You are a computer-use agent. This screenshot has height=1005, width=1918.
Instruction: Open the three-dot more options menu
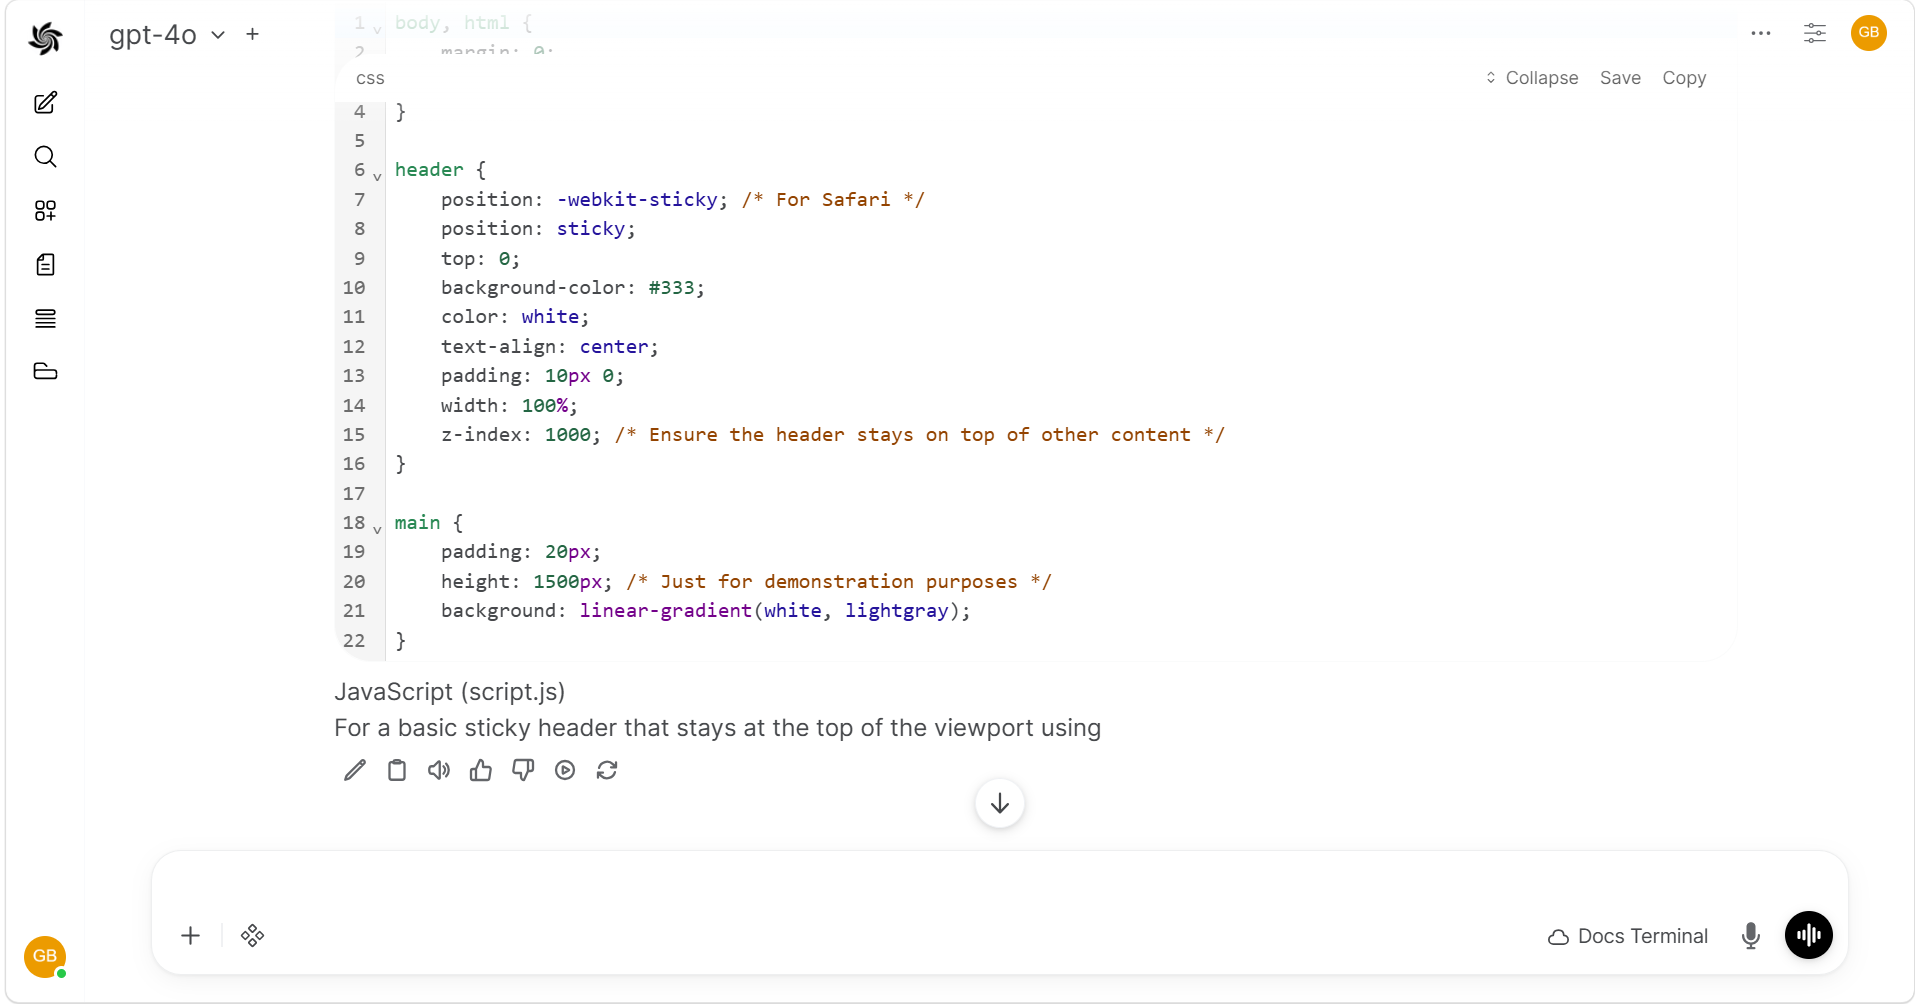tap(1761, 33)
